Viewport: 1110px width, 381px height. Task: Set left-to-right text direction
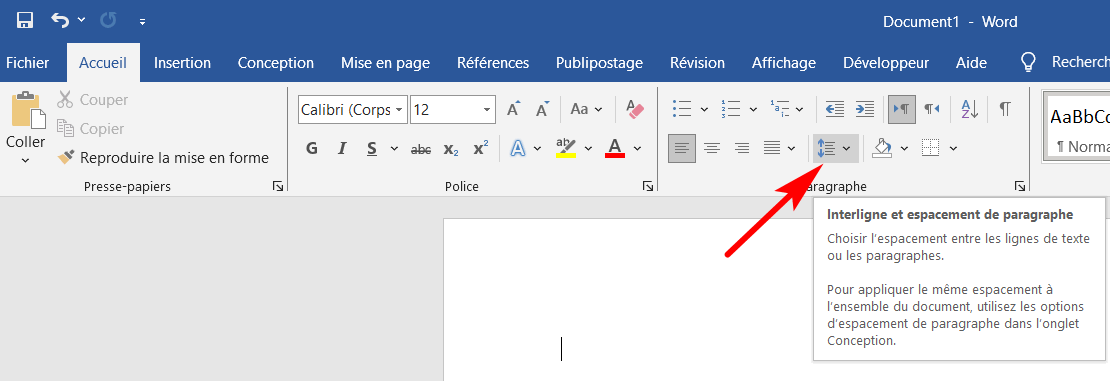point(902,109)
